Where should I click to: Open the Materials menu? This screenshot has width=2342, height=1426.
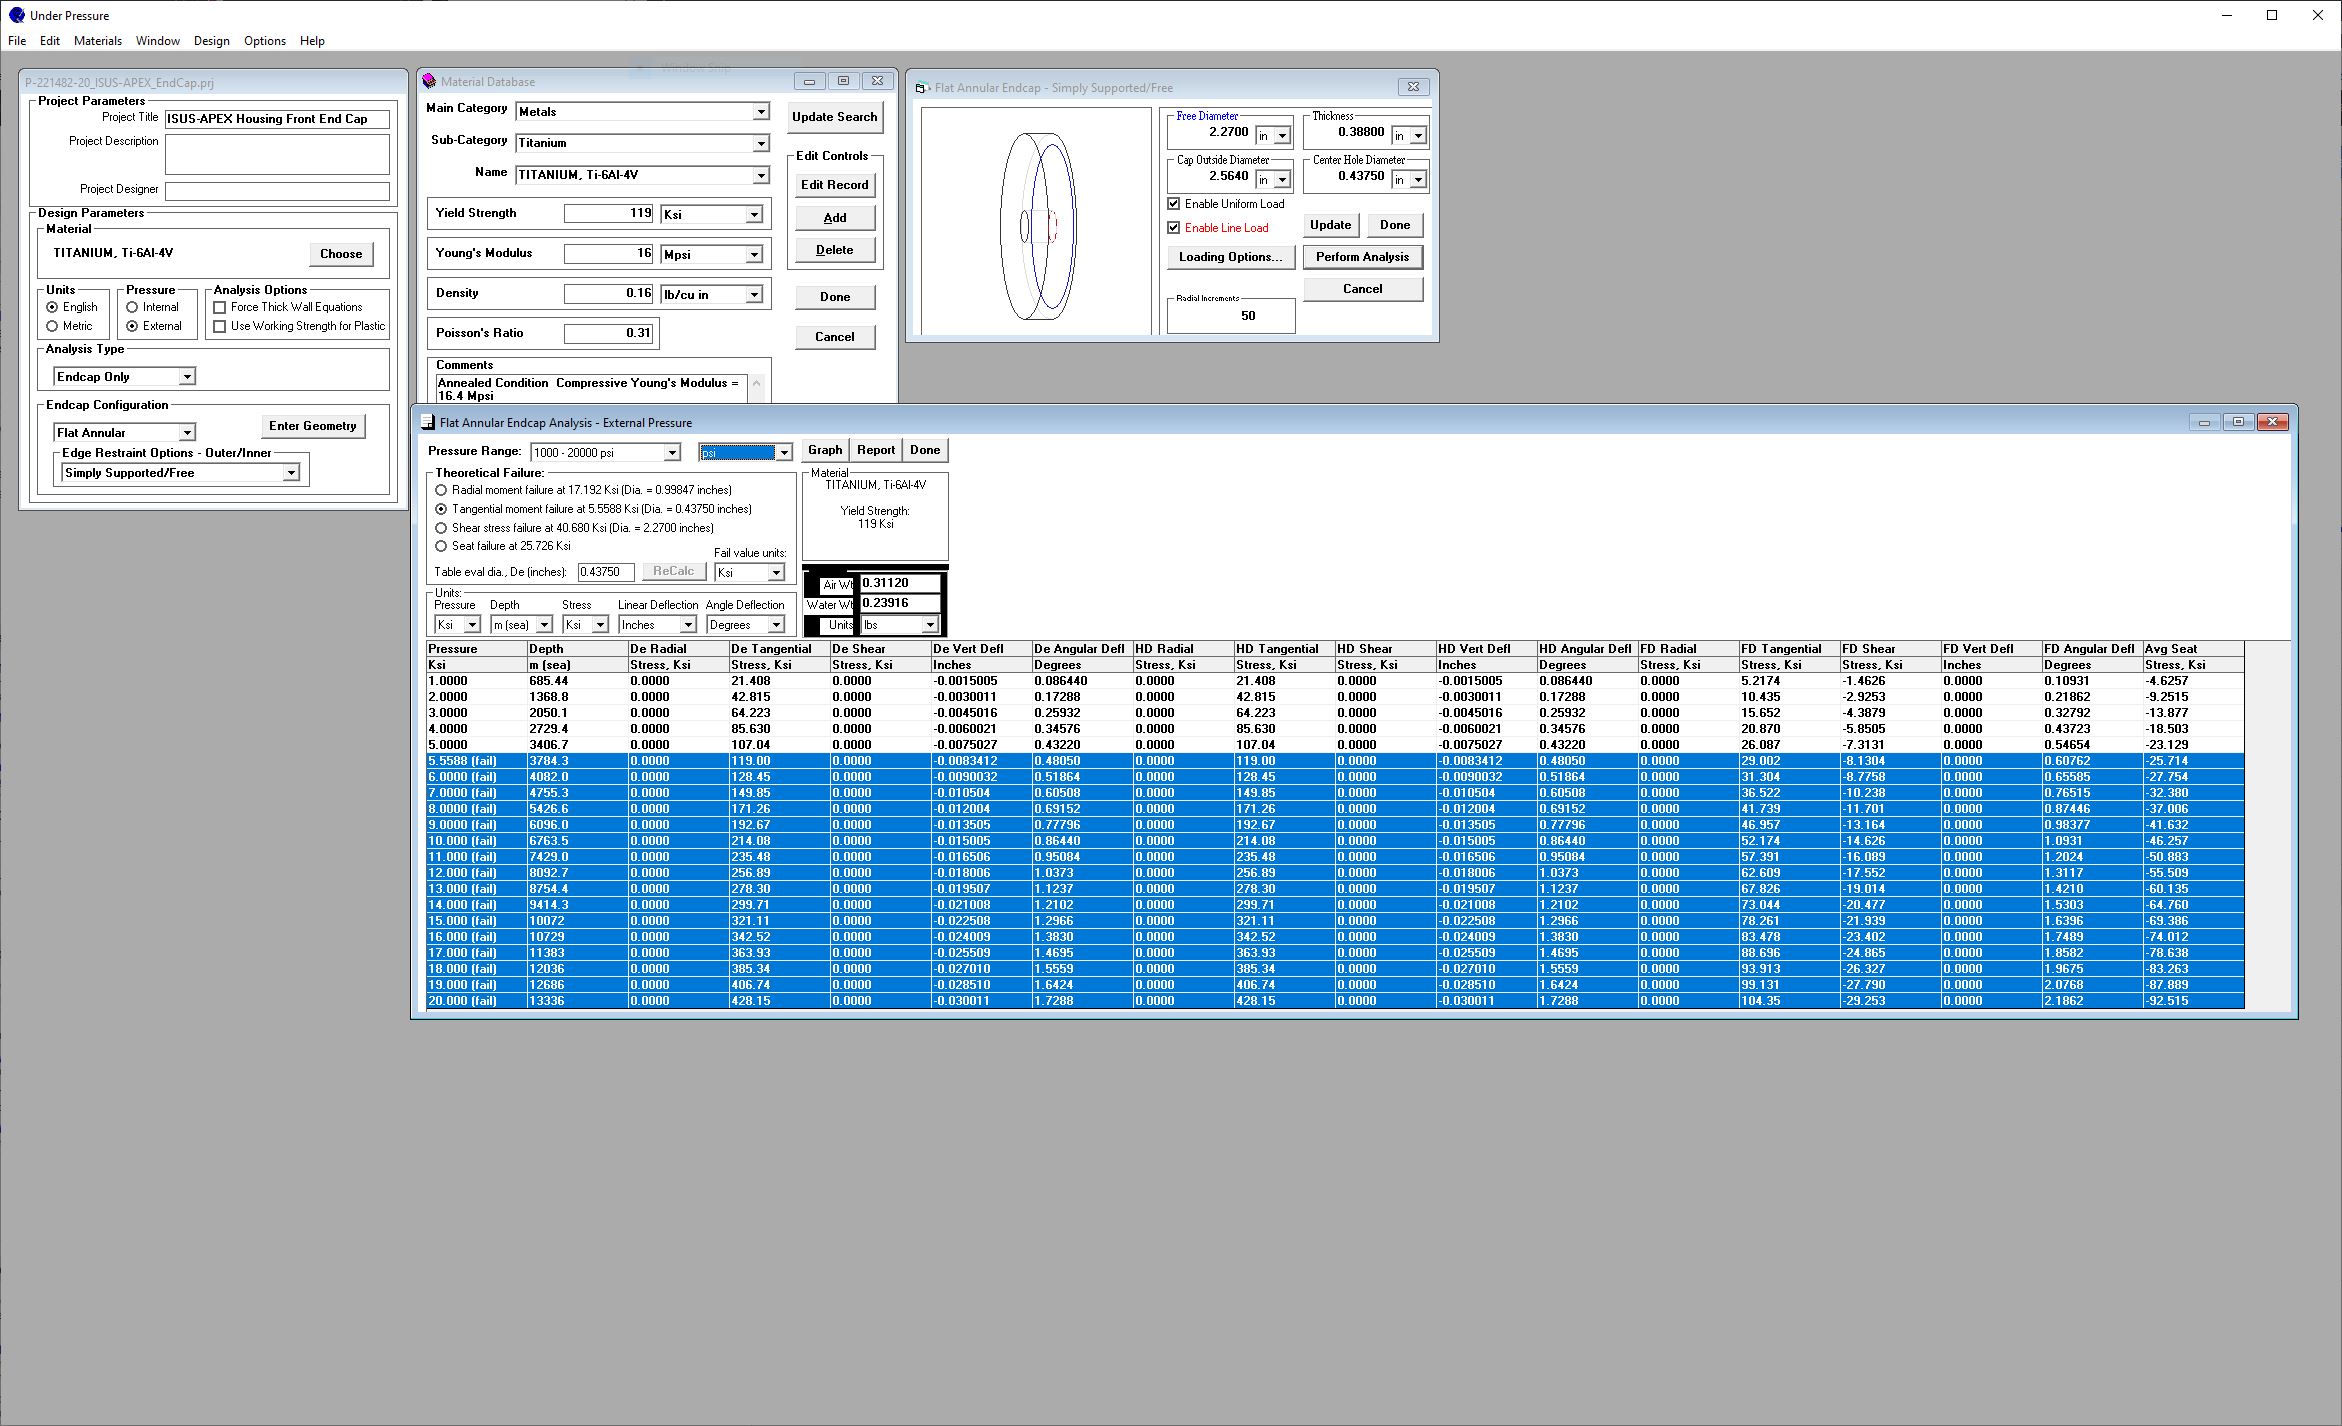(98, 41)
